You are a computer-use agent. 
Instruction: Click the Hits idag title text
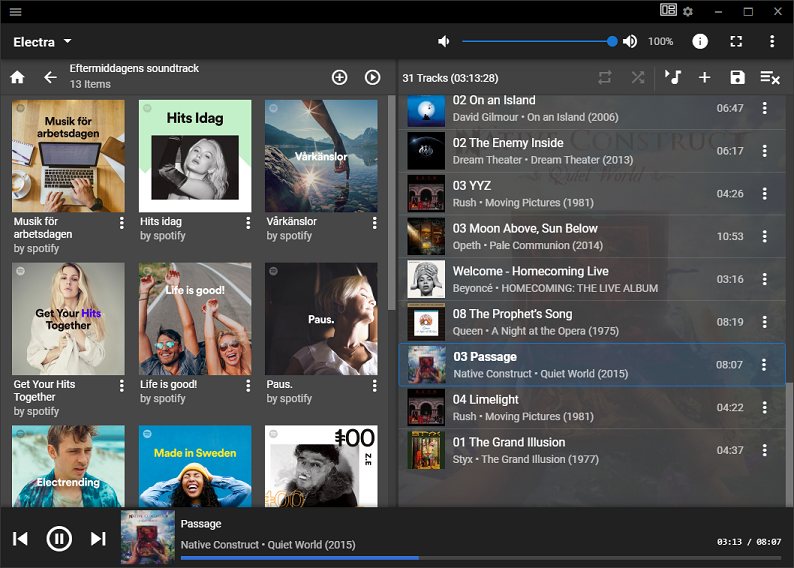[x=161, y=221]
